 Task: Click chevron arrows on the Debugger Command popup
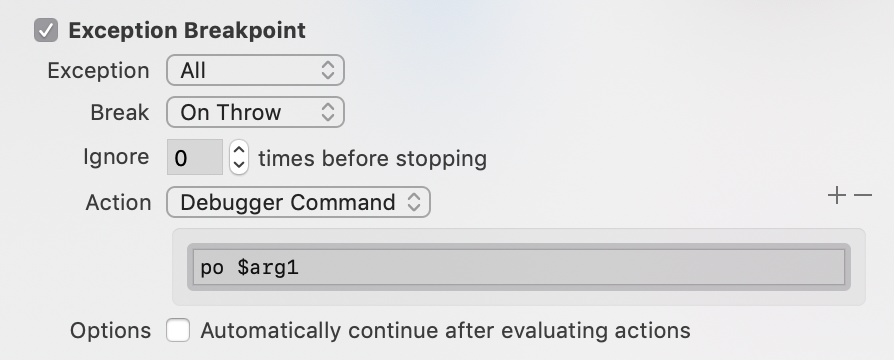[413, 202]
